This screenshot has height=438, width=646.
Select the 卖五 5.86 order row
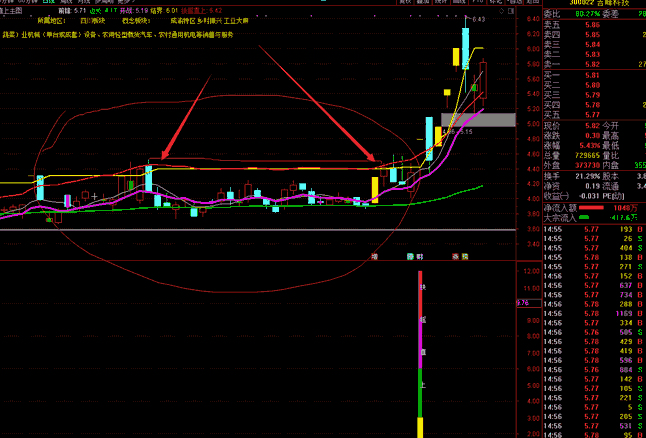click(x=595, y=25)
